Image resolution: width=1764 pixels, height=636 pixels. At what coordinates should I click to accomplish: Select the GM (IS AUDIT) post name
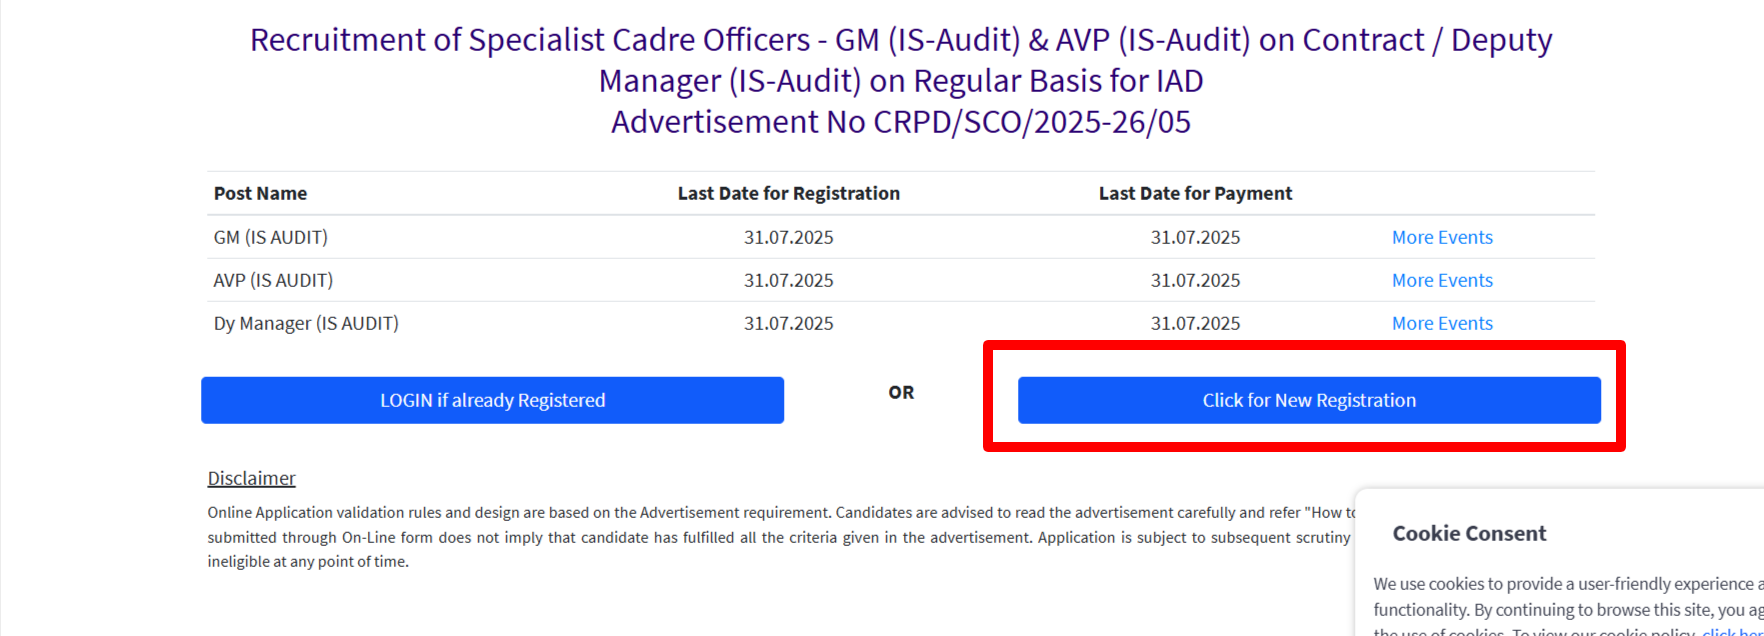pos(270,237)
